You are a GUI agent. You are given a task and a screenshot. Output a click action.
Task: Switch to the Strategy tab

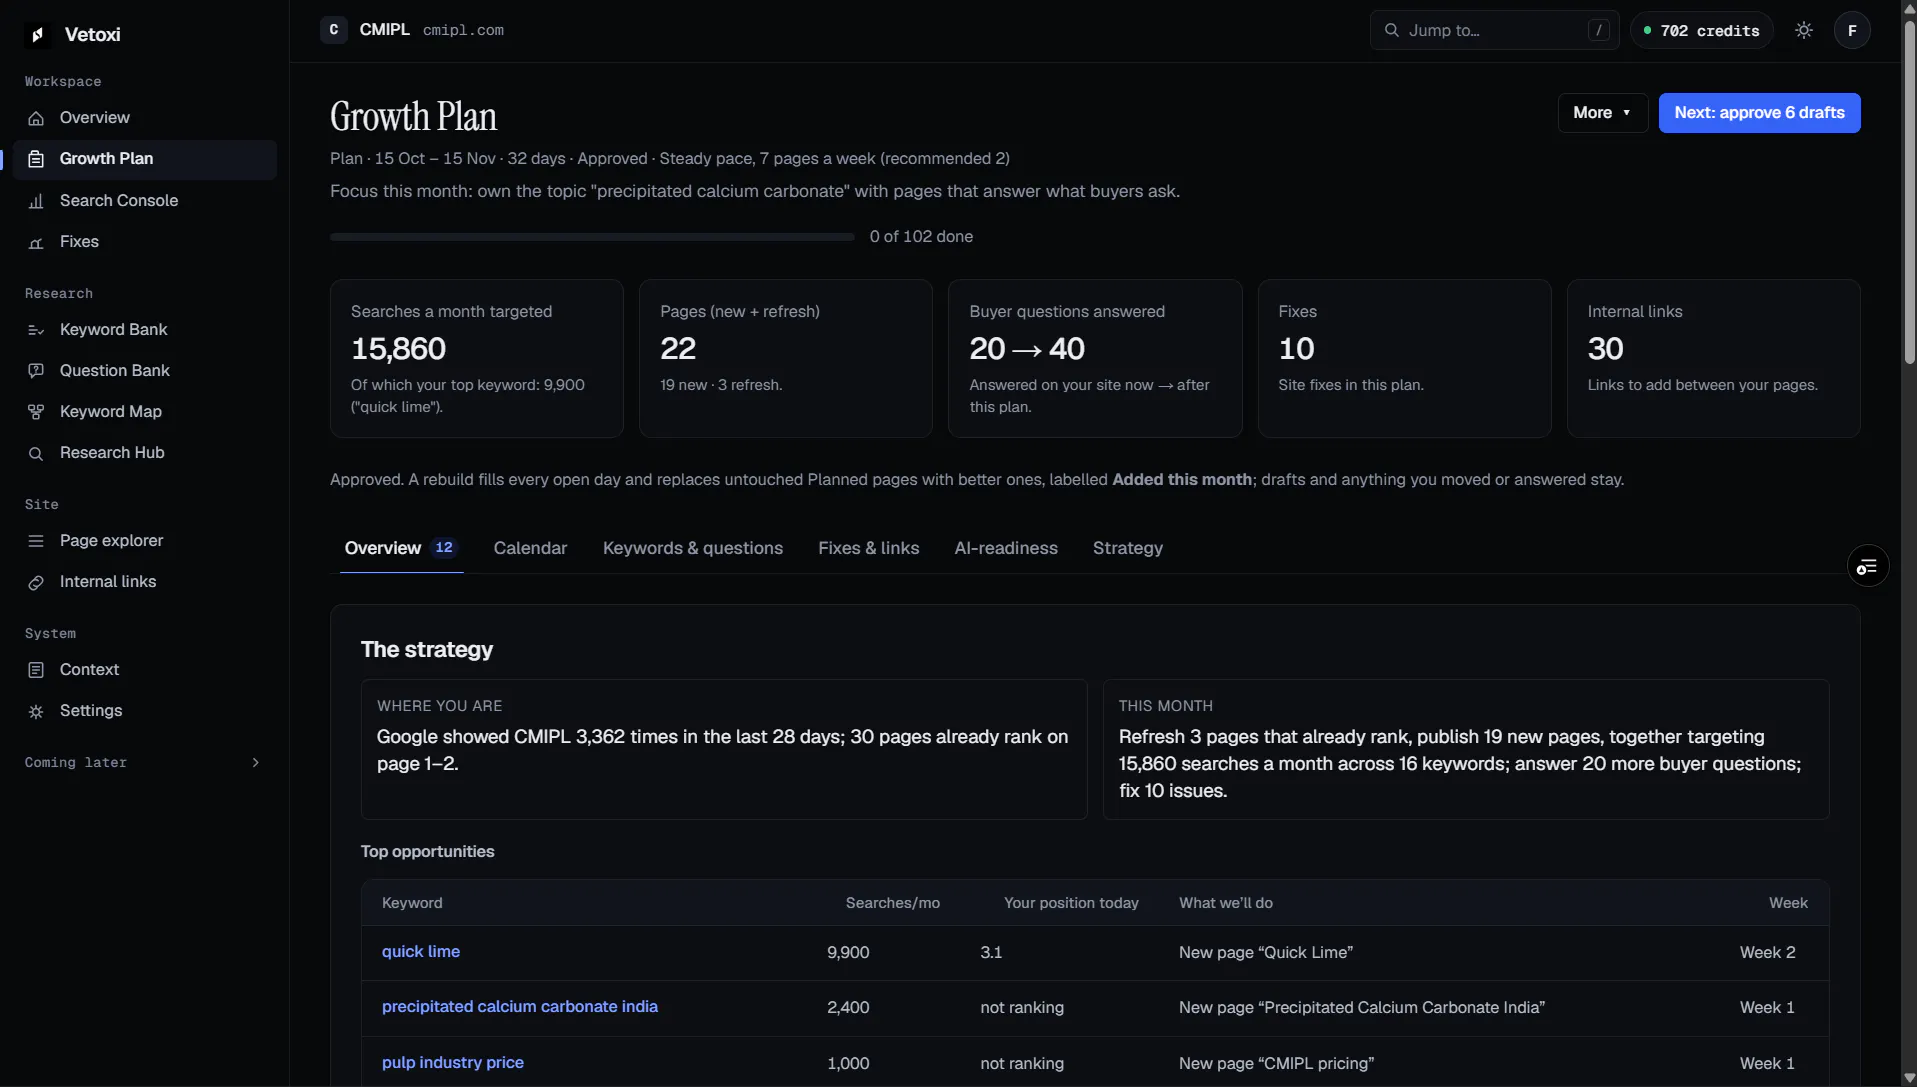click(x=1127, y=548)
